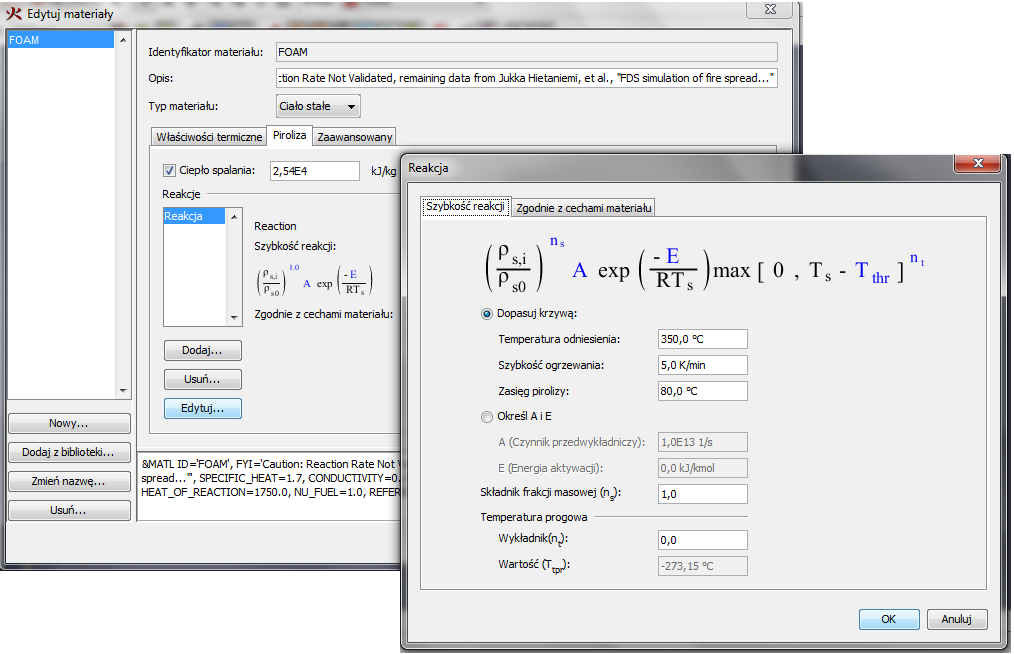Select the Określ A i E radio button
This screenshot has height=654, width=1014.
[x=487, y=417]
